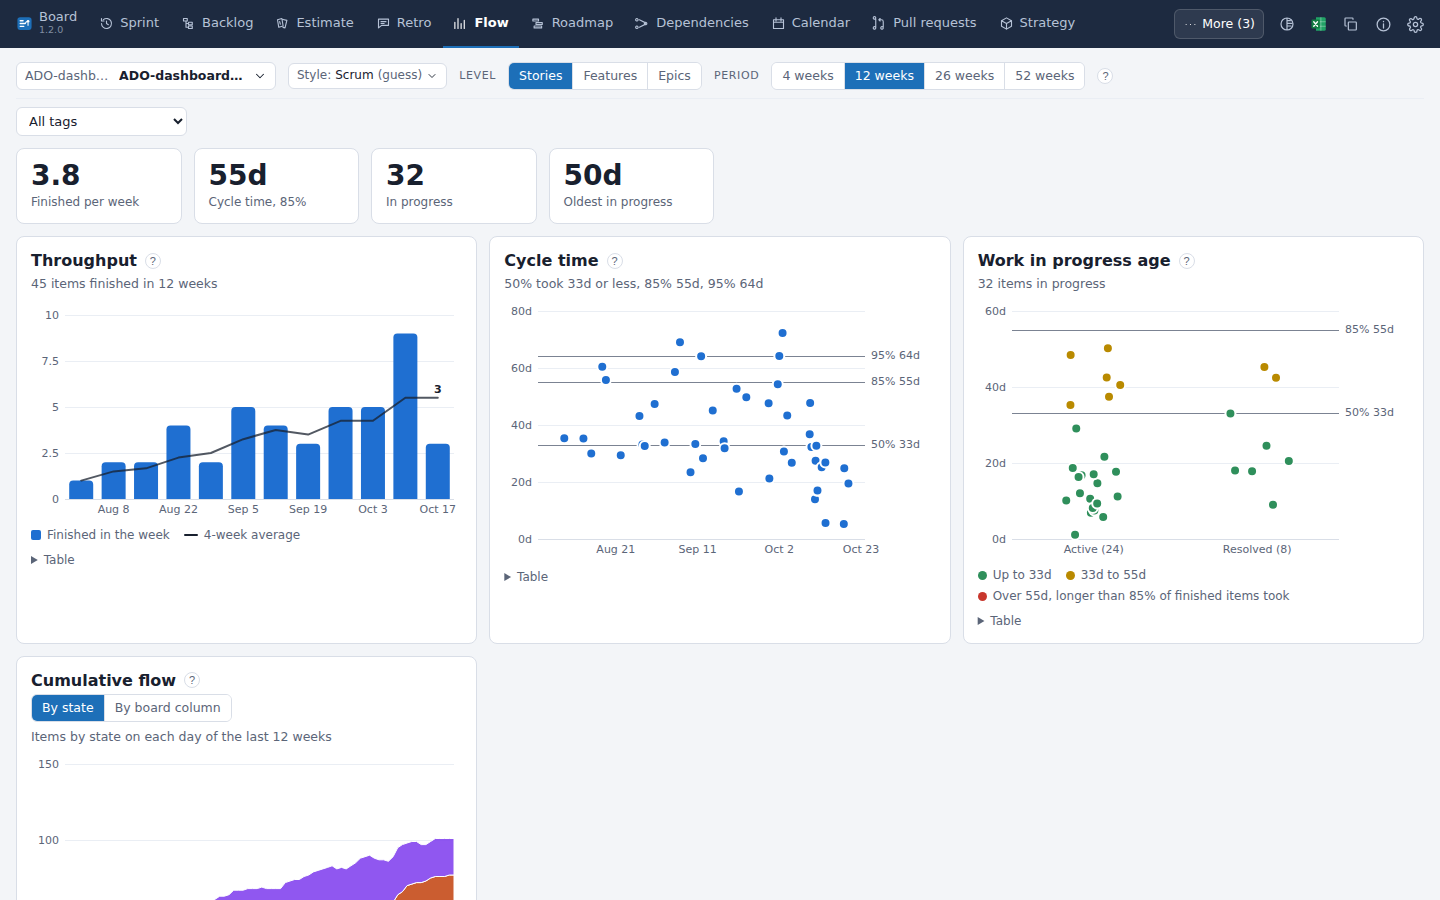Open the Roadmap tab
The width and height of the screenshot is (1440, 900).
[572, 23]
